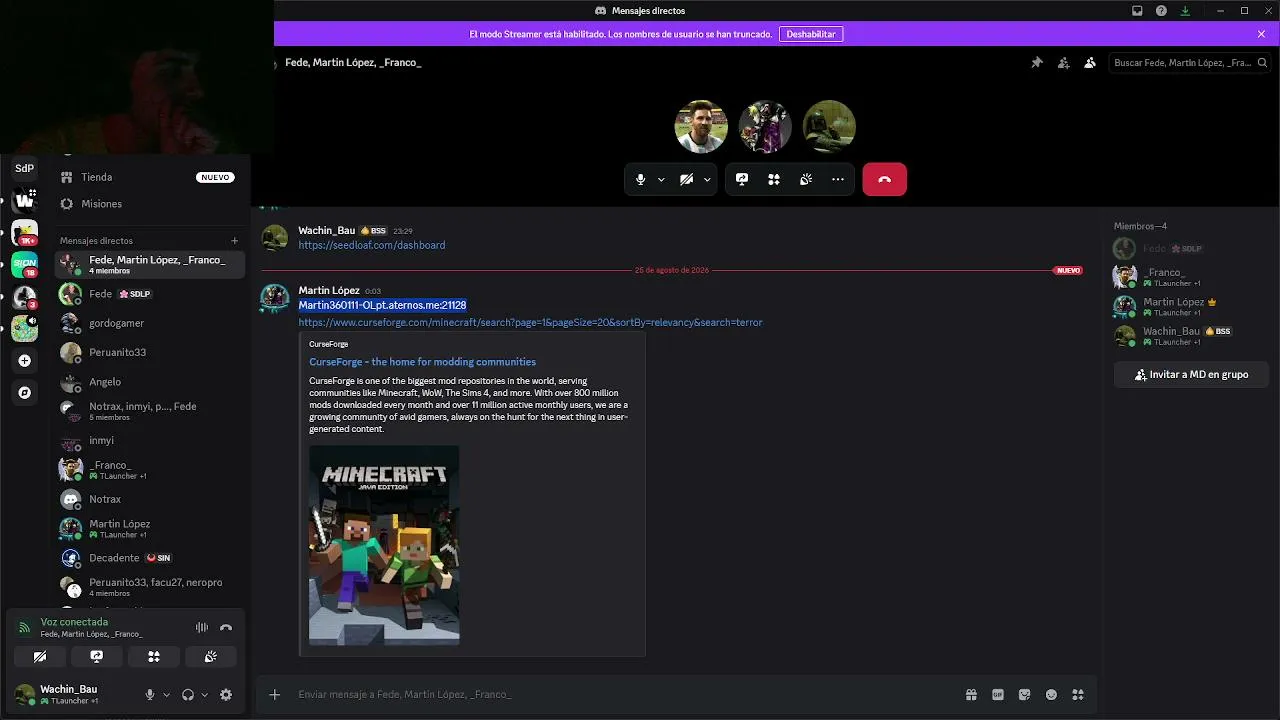This screenshot has height=720, width=1280.
Task: Deafen audio with the headphones icon
Action: (188, 695)
